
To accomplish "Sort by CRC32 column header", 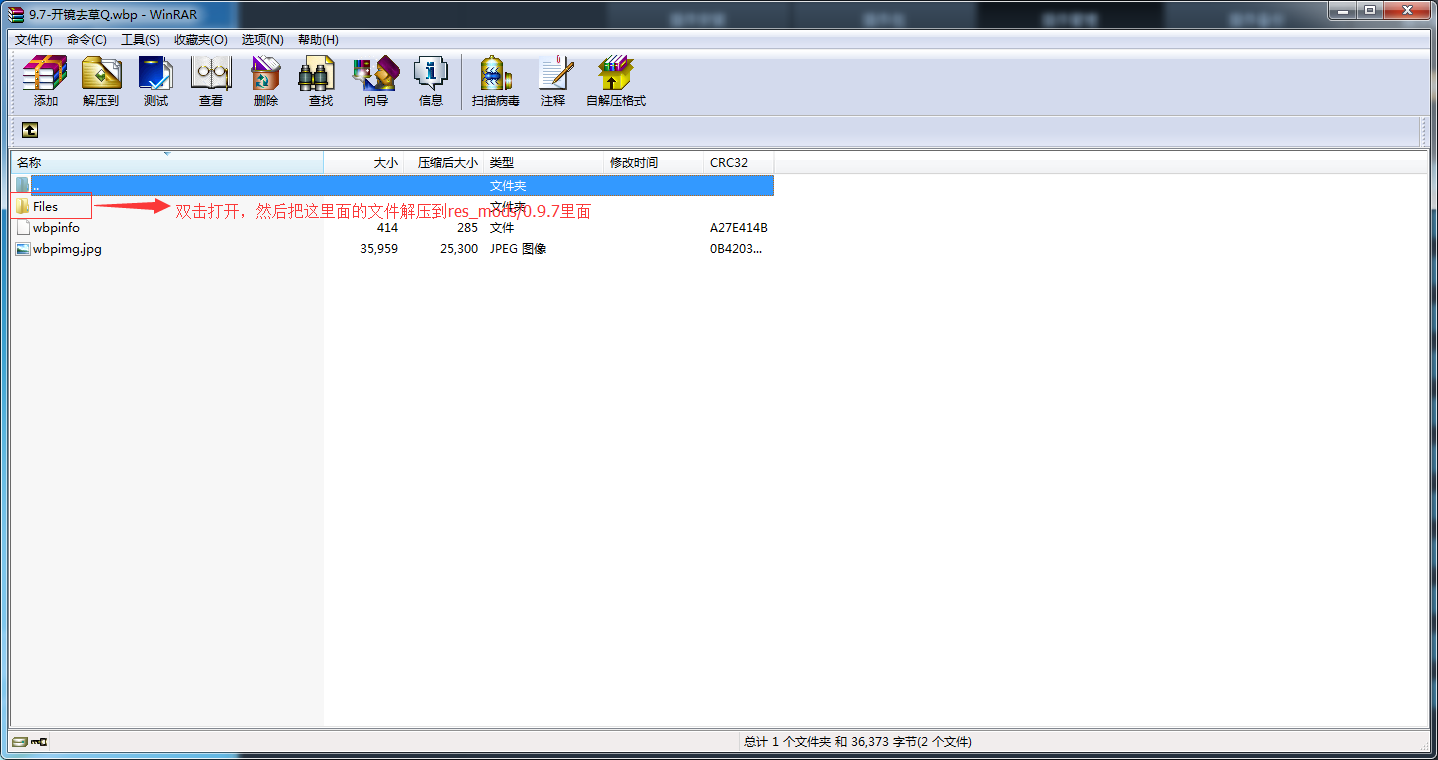I will click(x=739, y=162).
